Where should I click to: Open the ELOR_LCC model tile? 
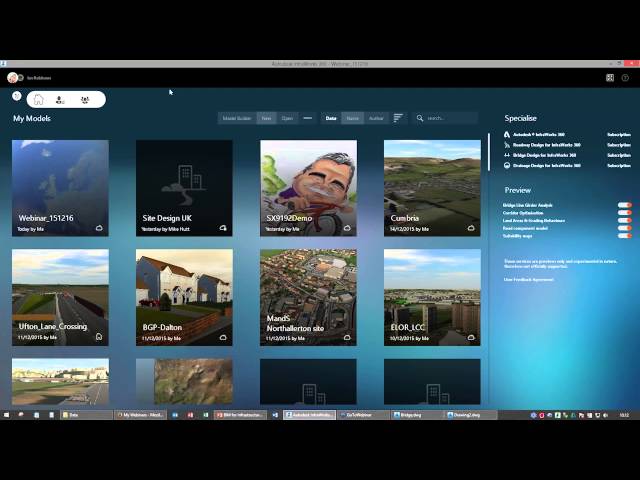point(432,298)
